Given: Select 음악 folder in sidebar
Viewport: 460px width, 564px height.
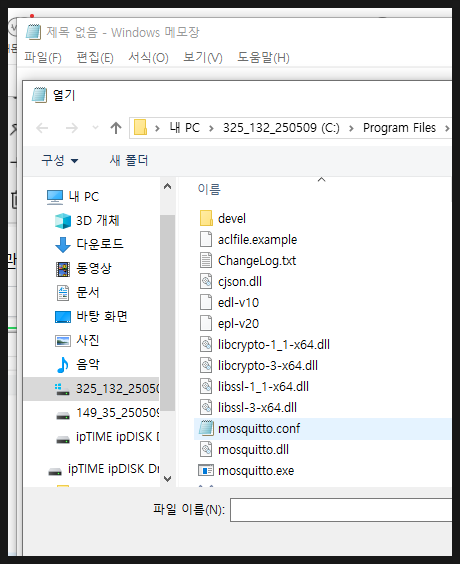Looking at the screenshot, I should pos(87,364).
